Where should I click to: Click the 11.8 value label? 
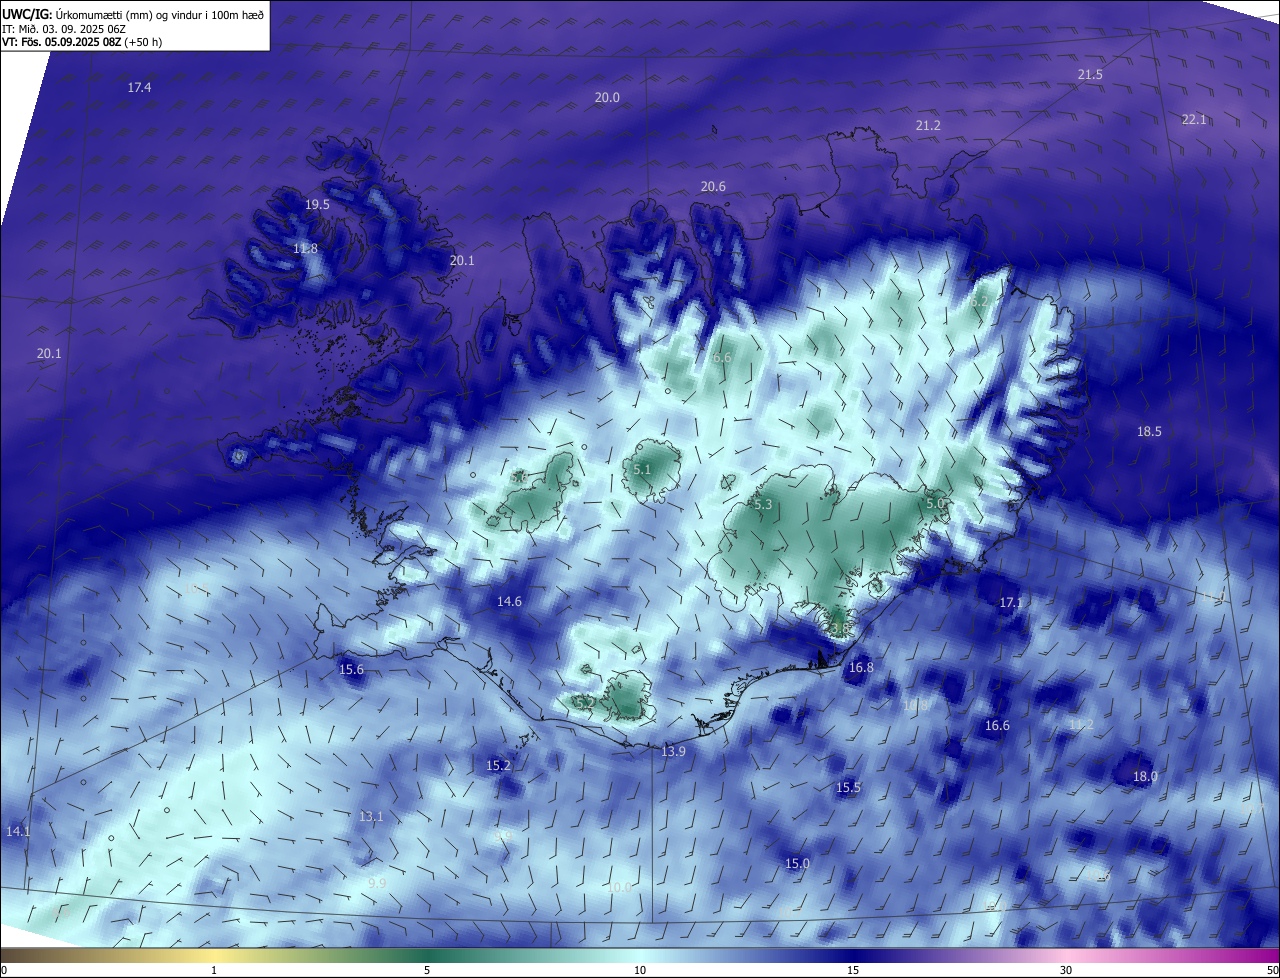click(x=305, y=249)
